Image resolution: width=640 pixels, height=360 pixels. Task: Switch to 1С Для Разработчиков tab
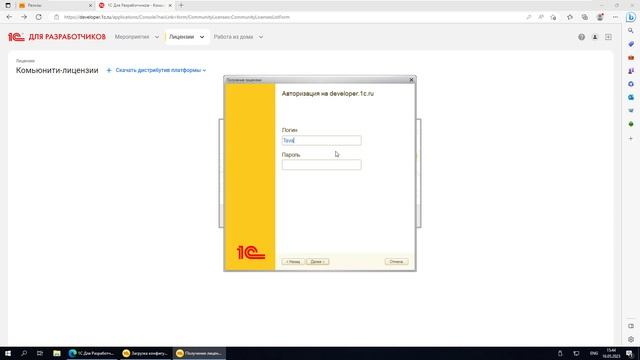pyautogui.click(x=135, y=5)
